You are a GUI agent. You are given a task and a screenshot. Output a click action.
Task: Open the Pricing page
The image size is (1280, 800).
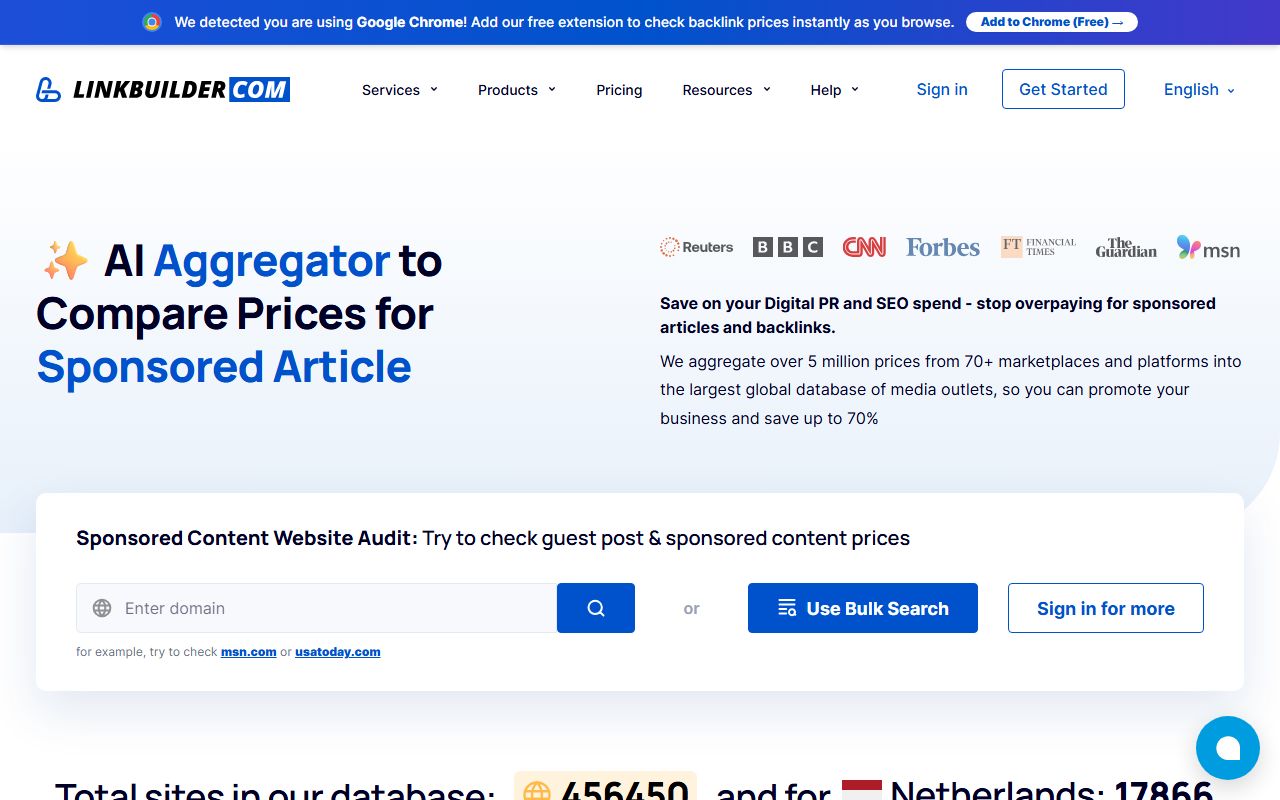click(619, 90)
